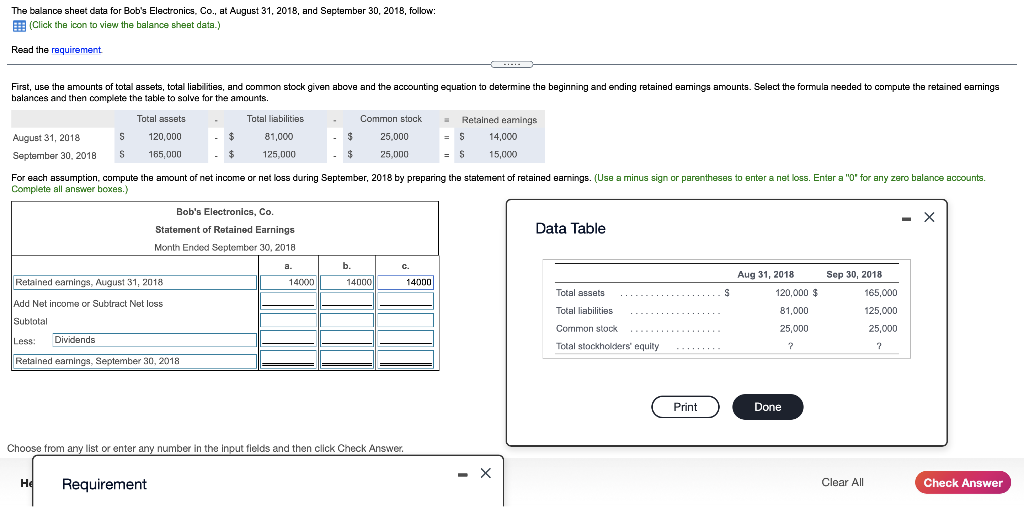The image size is (1024, 510).
Task: Click the Retained earnings header in formula table
Action: [499, 120]
